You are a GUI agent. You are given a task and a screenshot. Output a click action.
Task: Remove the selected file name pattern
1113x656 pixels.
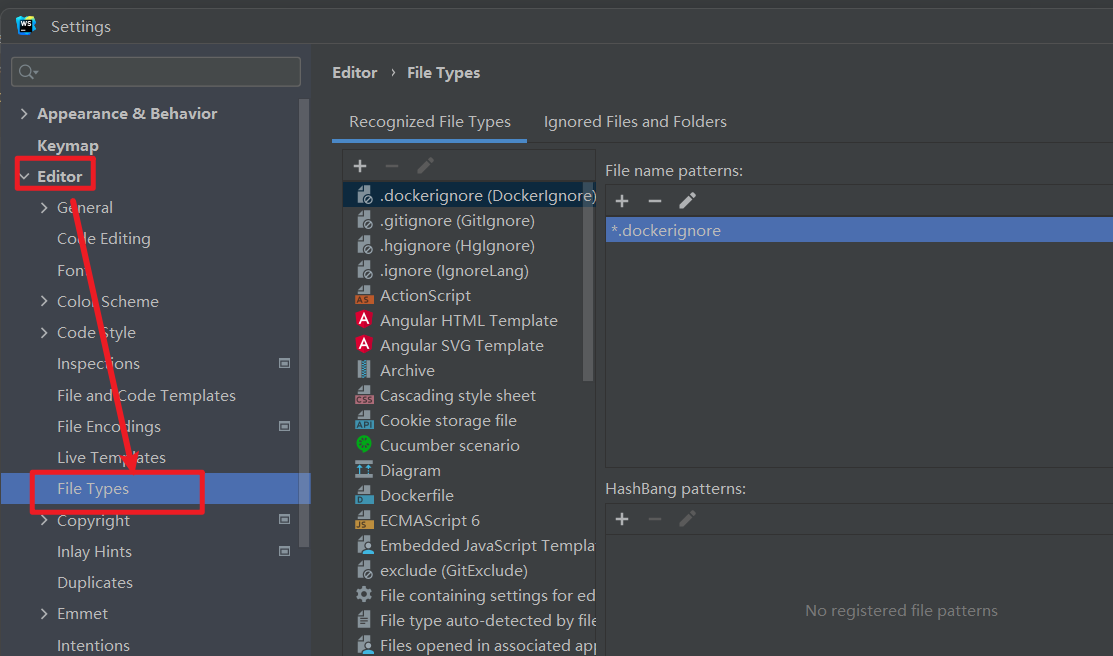[x=654, y=201]
